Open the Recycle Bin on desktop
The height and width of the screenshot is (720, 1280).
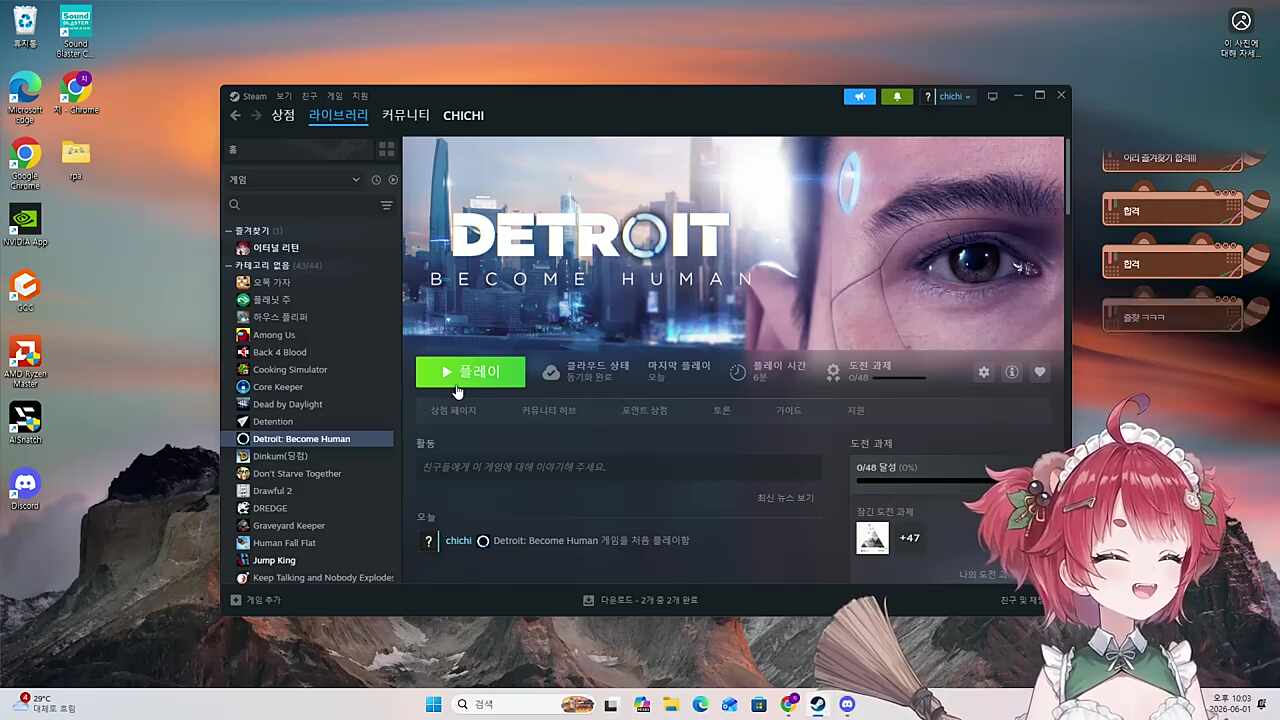(x=25, y=27)
